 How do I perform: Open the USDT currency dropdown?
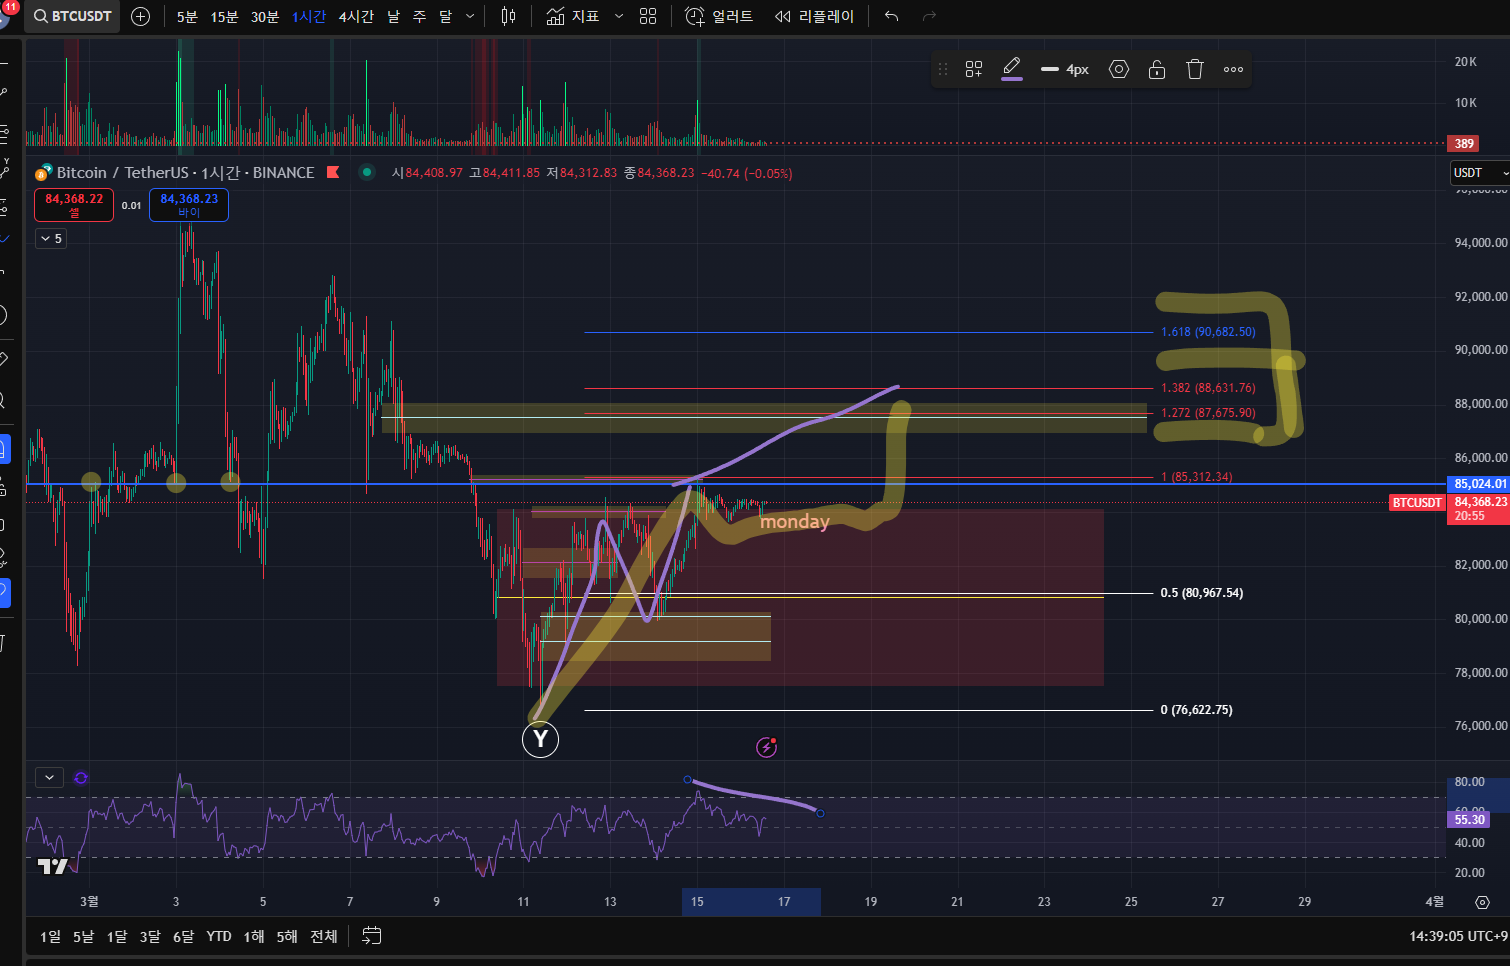click(1479, 173)
